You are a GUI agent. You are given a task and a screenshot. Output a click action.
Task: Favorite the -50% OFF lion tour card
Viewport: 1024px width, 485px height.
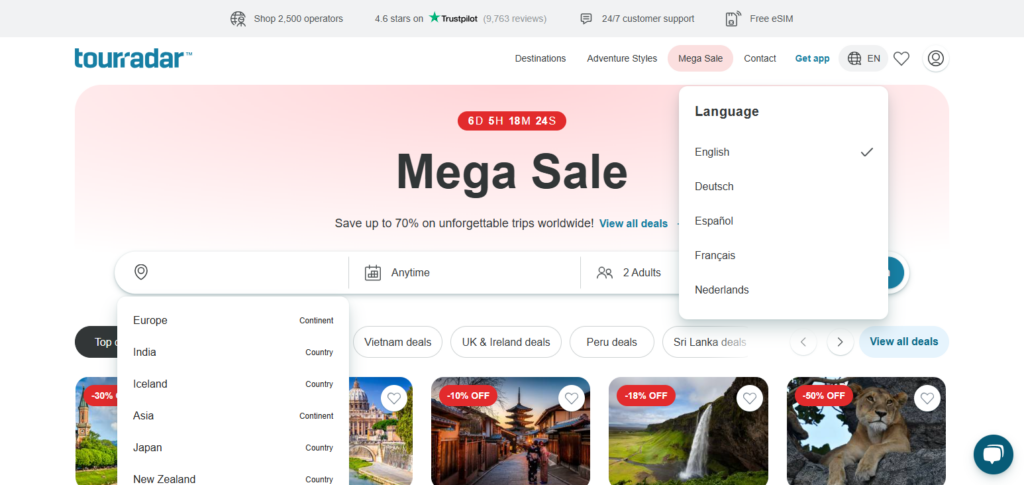[927, 398]
